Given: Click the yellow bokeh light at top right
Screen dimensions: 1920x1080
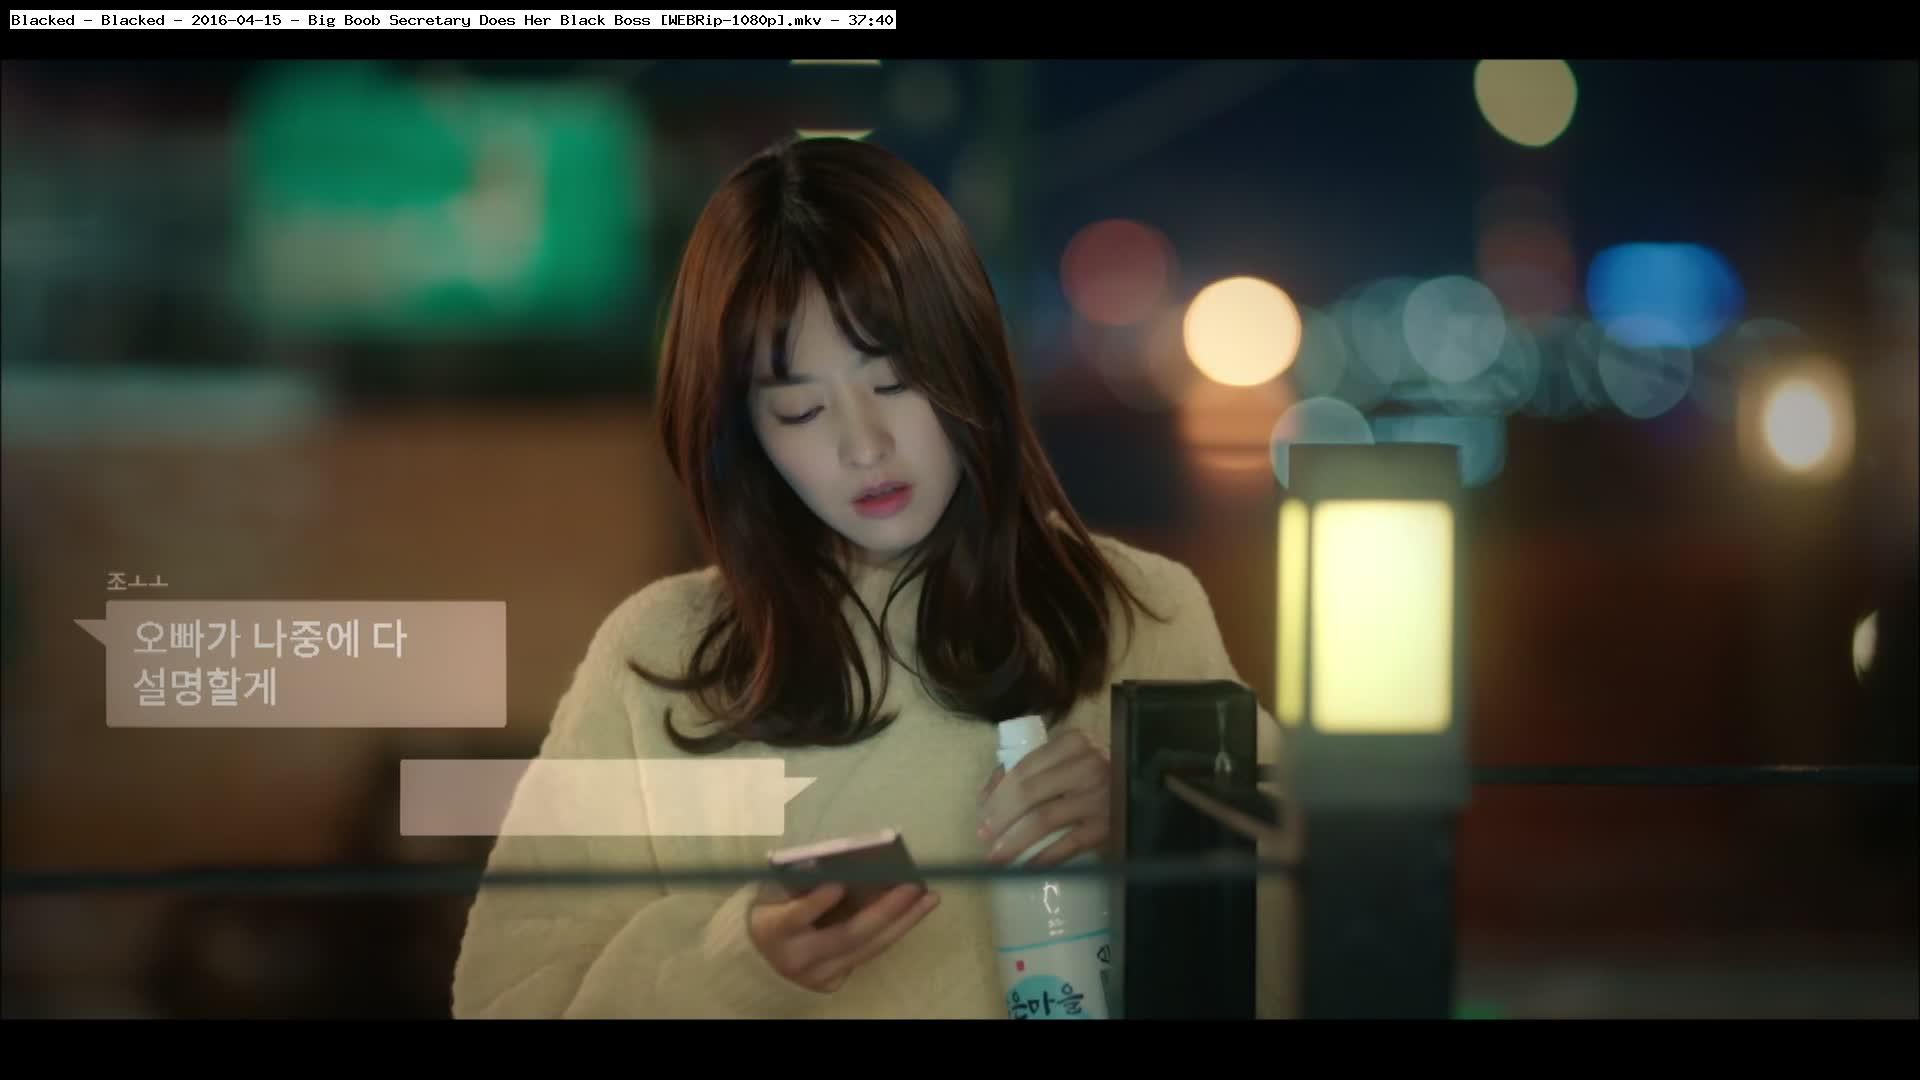Looking at the screenshot, I should tap(1525, 100).
